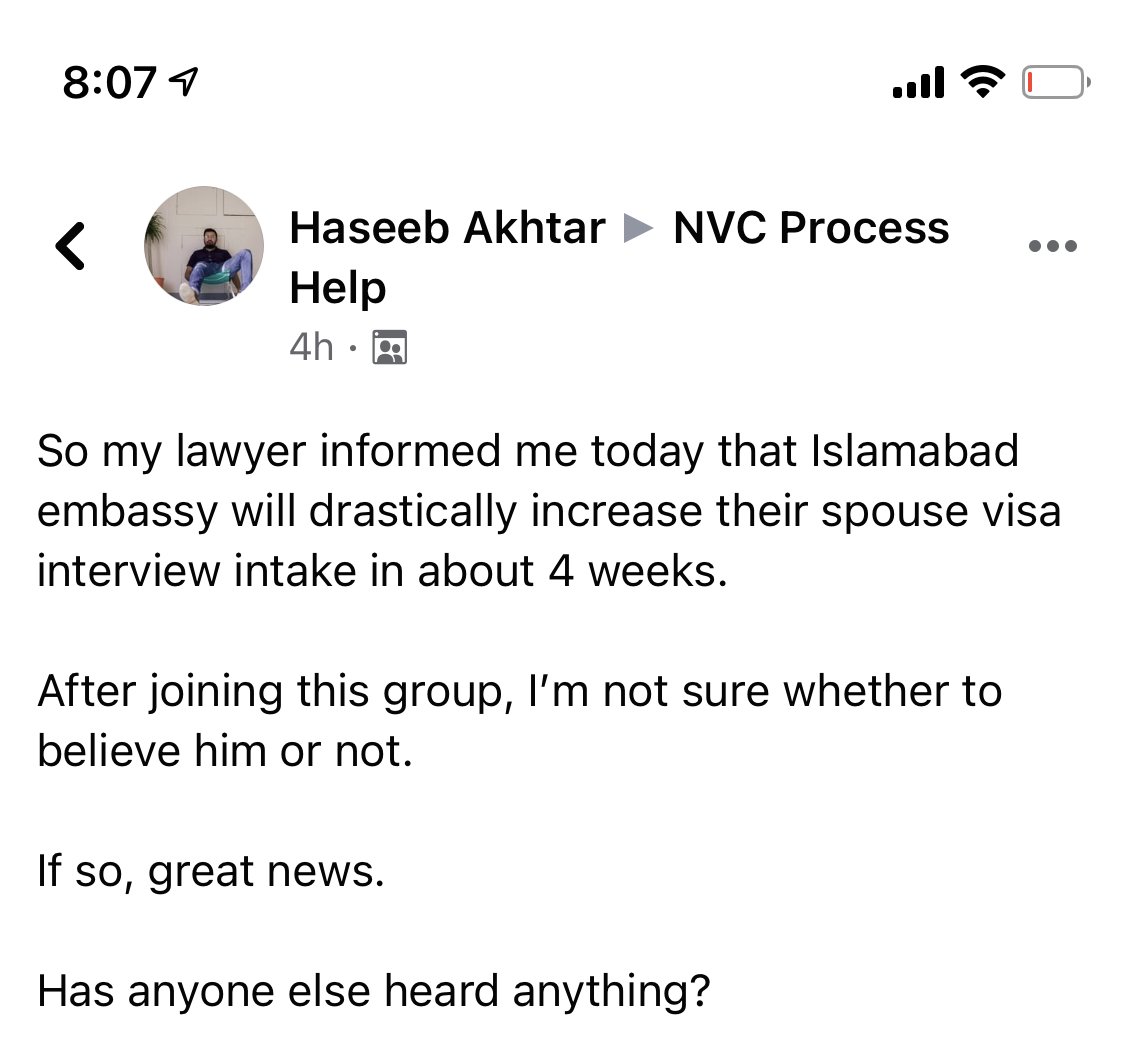Select the paragraph about Islamabad embassy interviews
The height and width of the screenshot is (1047, 1125).
coord(549,512)
